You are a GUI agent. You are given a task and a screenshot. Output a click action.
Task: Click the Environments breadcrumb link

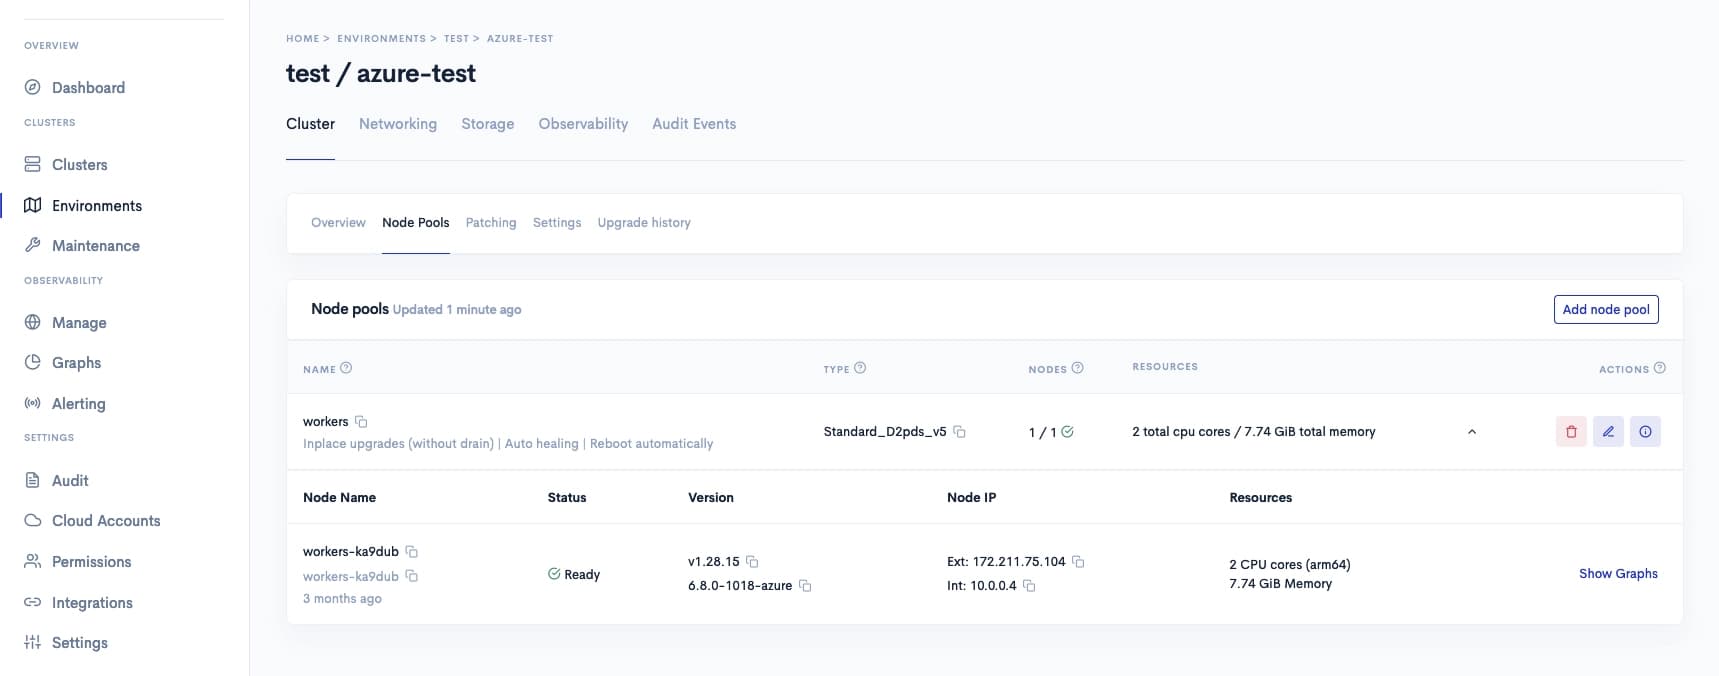(381, 39)
